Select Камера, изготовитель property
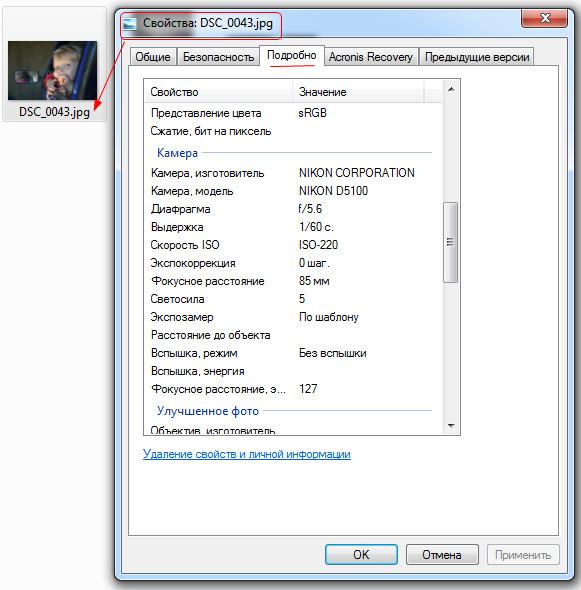The width and height of the screenshot is (581, 590). [x=207, y=173]
